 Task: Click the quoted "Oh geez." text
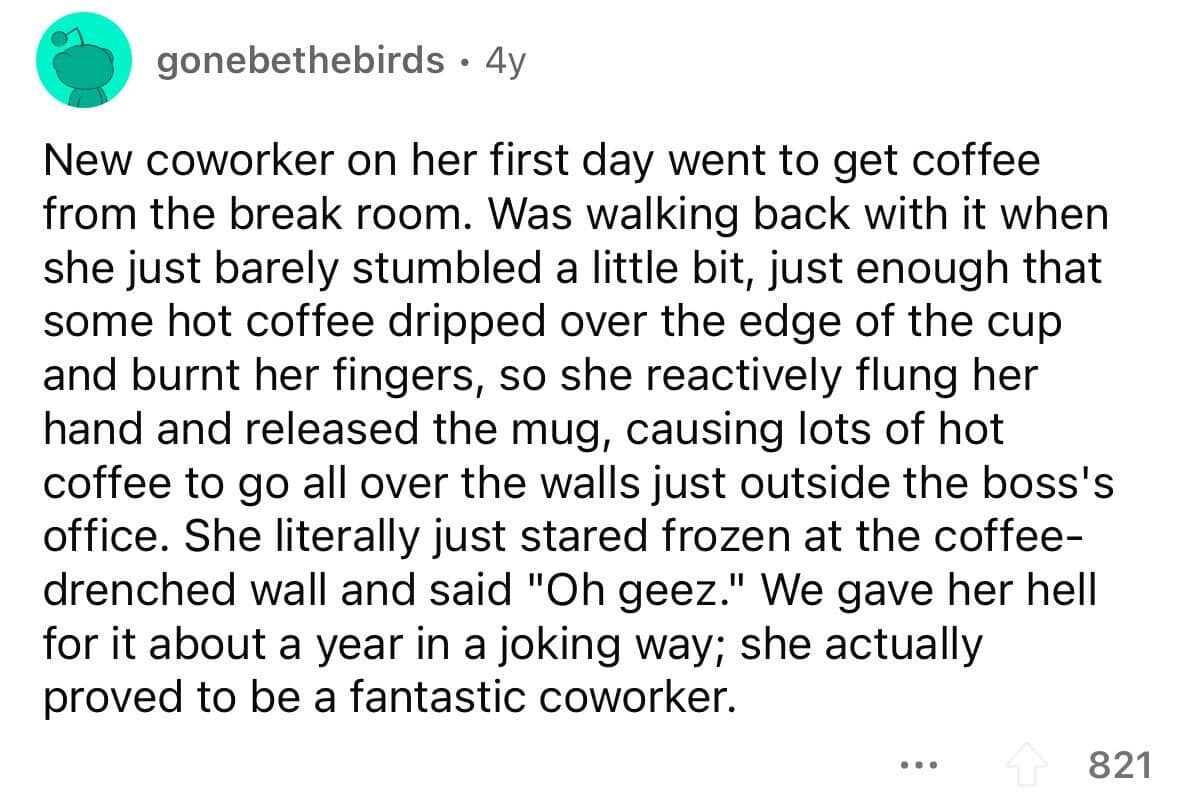point(596,590)
